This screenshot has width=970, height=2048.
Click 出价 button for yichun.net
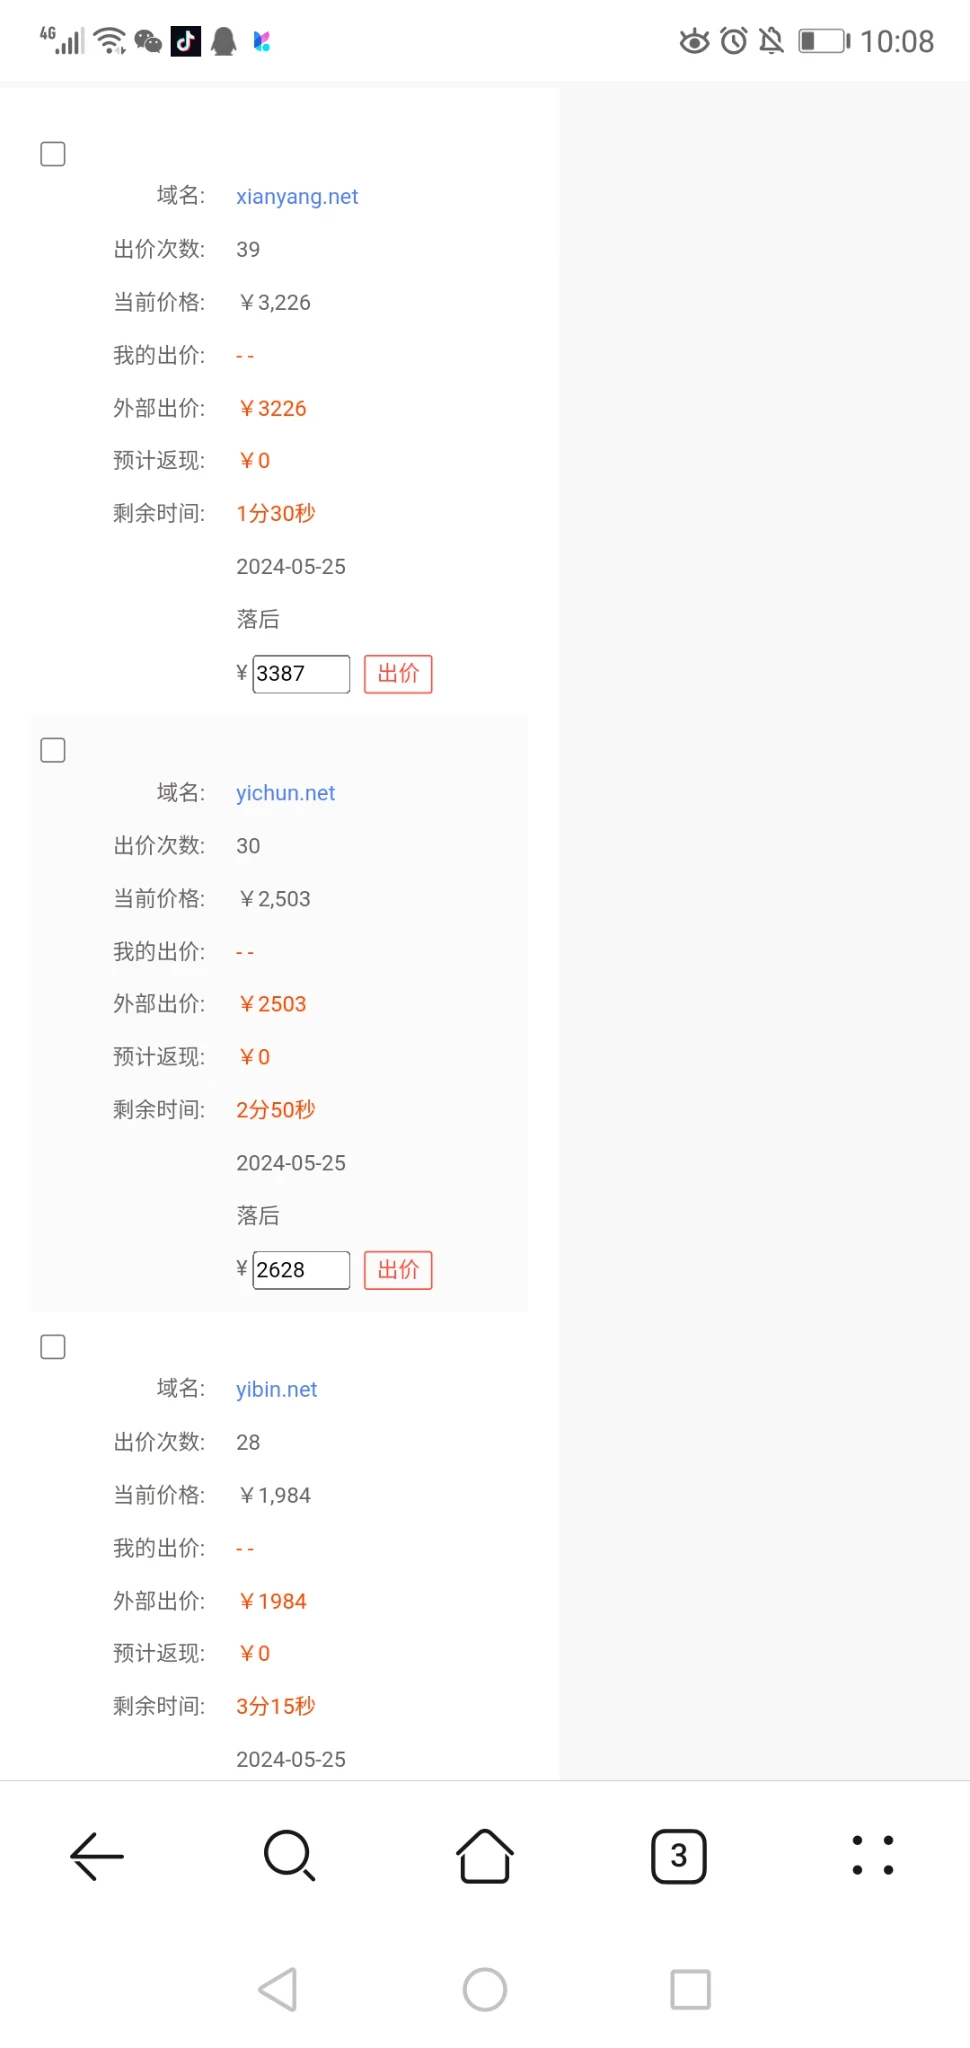click(x=398, y=1270)
